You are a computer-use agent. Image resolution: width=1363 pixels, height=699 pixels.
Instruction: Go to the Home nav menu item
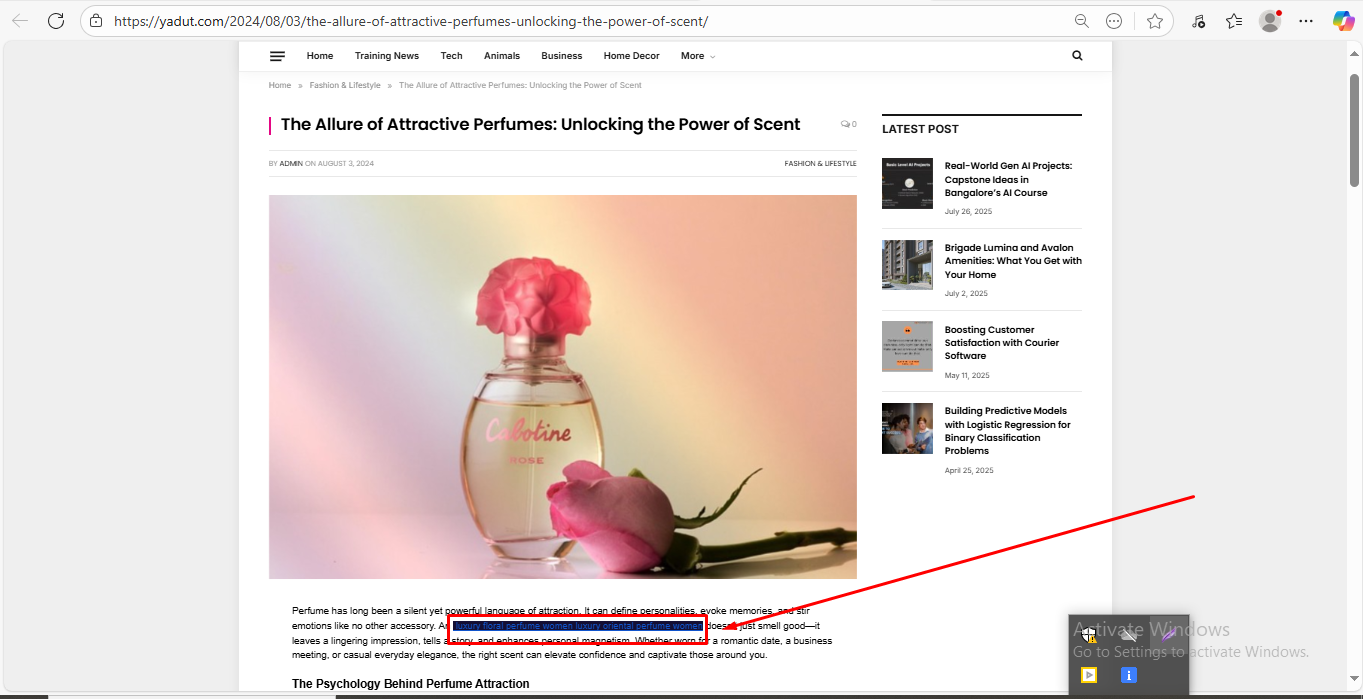(320, 56)
